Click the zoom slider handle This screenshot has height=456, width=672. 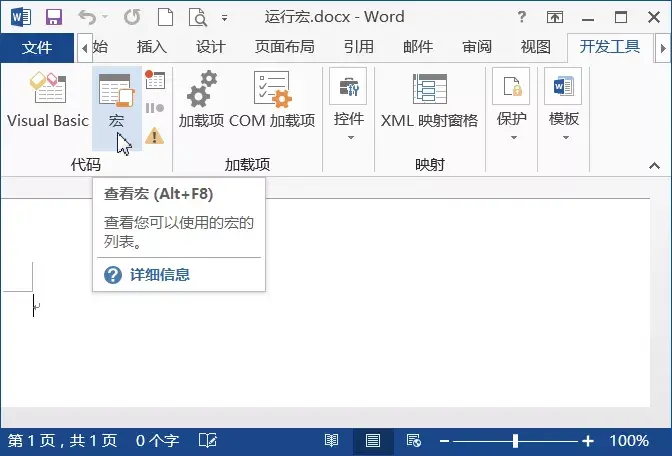point(515,440)
